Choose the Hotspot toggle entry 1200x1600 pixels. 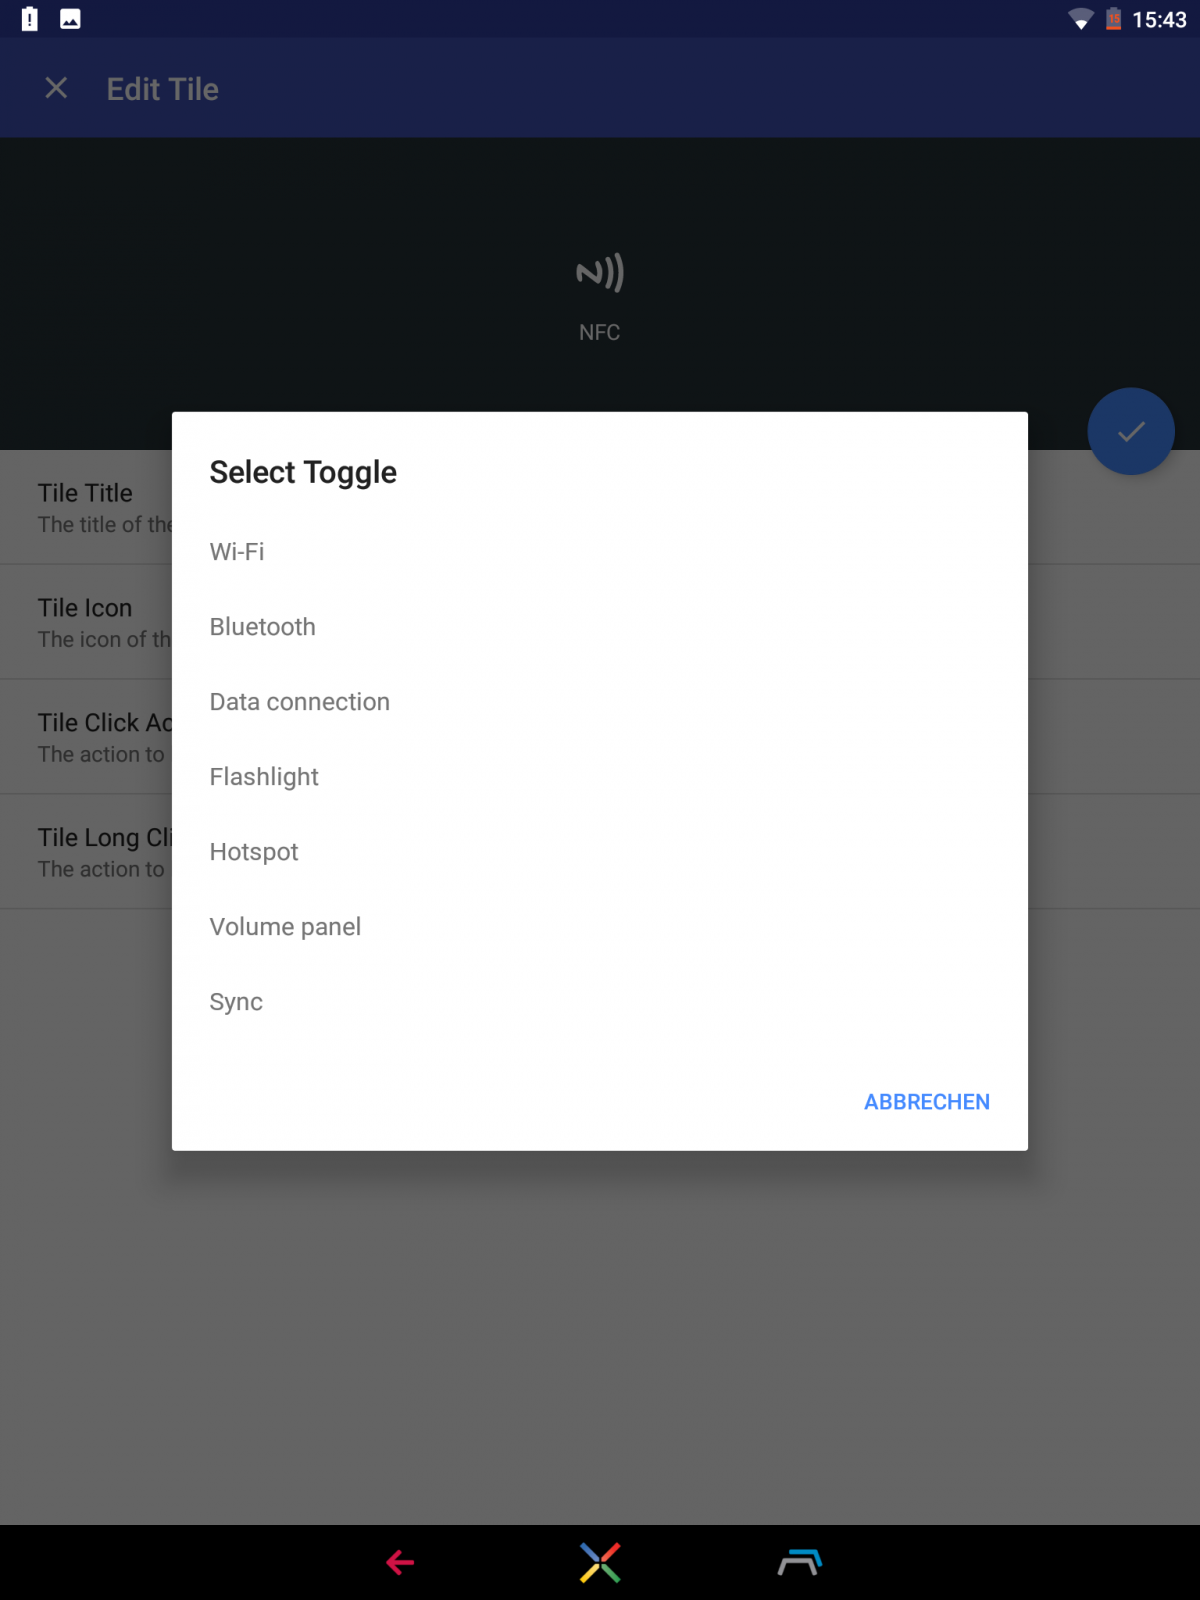point(600,852)
